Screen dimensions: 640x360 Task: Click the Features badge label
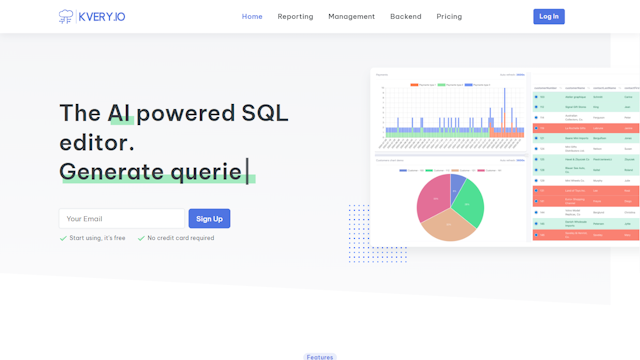(320, 357)
